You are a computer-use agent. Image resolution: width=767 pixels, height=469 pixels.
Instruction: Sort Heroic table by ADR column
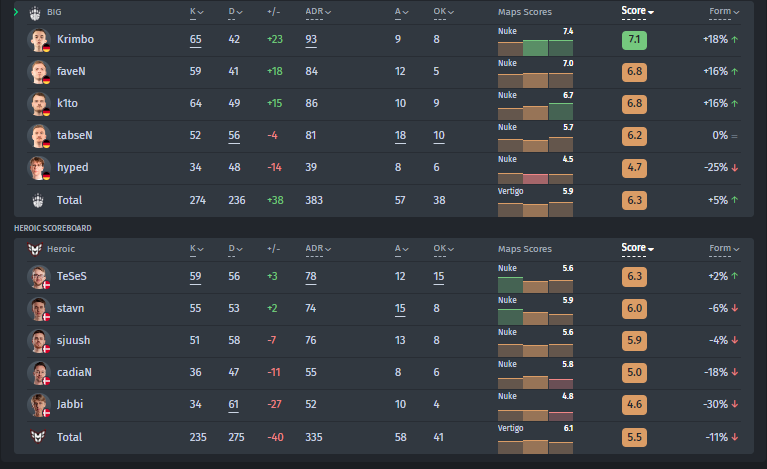(x=318, y=248)
